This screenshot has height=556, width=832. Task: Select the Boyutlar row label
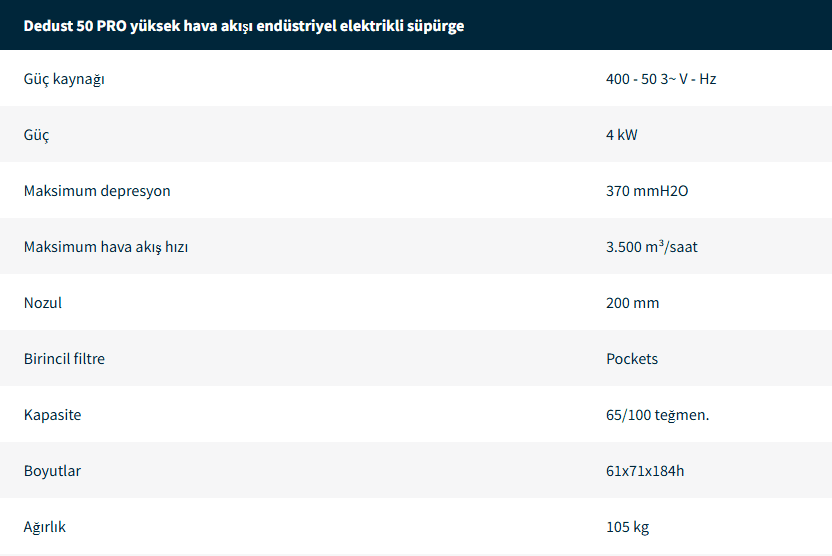(52, 471)
